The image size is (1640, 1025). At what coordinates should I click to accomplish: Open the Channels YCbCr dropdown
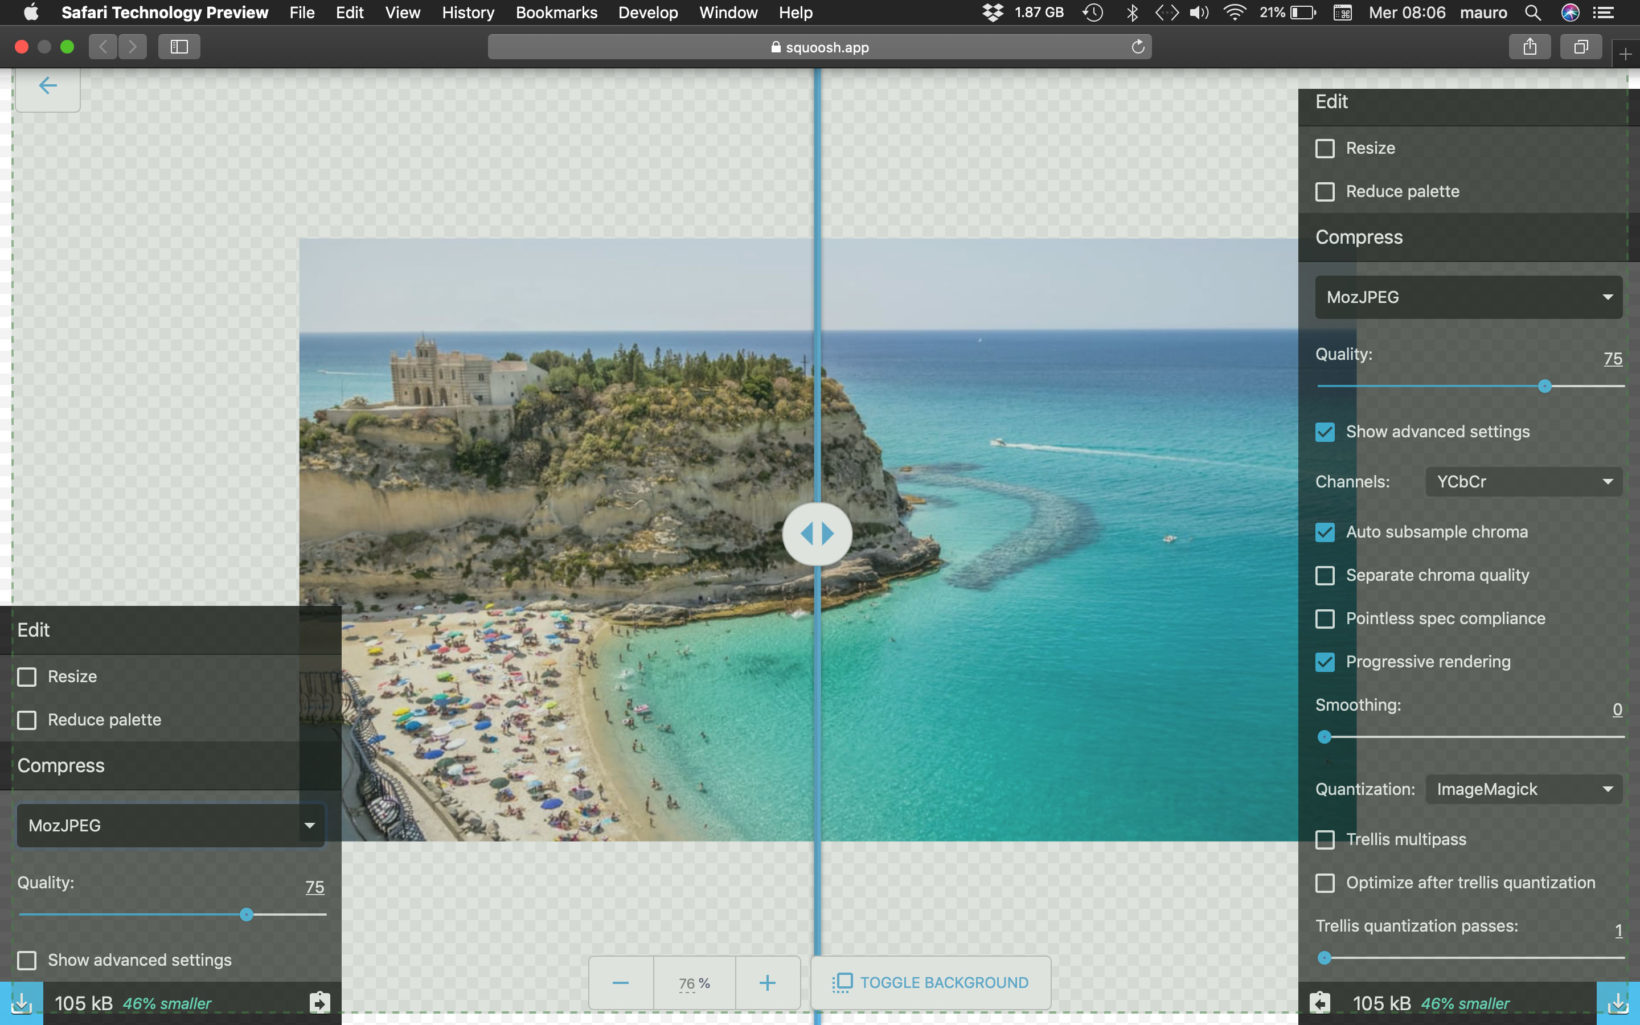(x=1524, y=482)
